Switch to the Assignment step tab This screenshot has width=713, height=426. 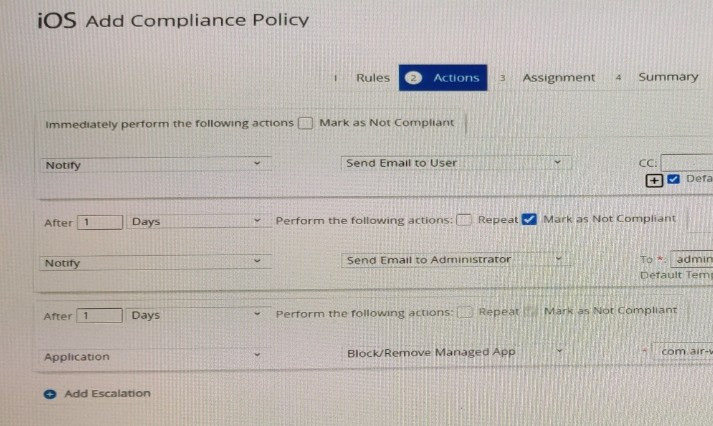click(558, 78)
